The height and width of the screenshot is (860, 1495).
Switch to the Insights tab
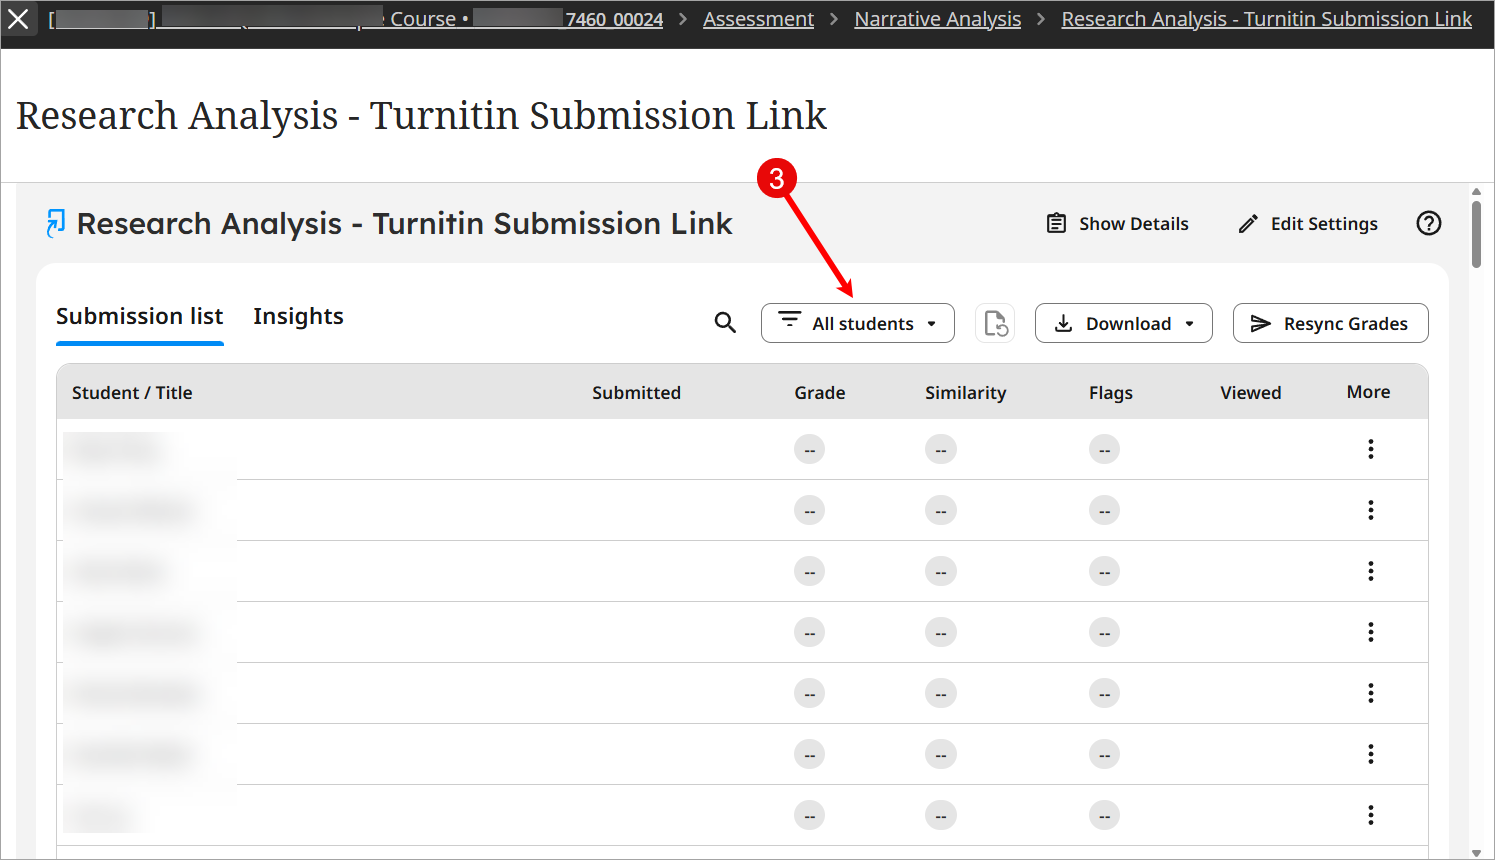(298, 317)
